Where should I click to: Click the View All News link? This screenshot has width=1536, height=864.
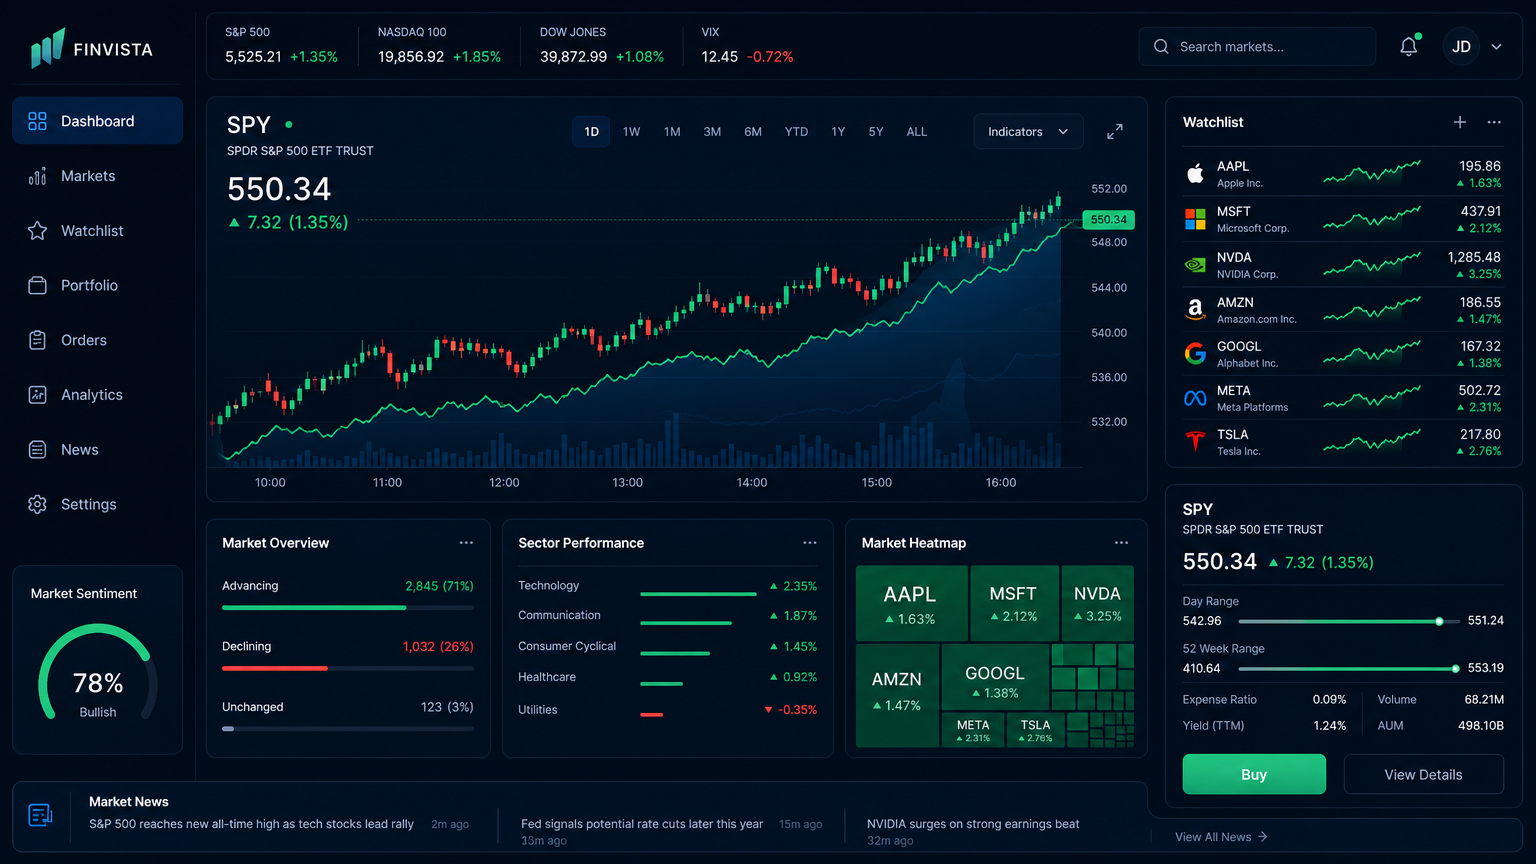click(1220, 837)
